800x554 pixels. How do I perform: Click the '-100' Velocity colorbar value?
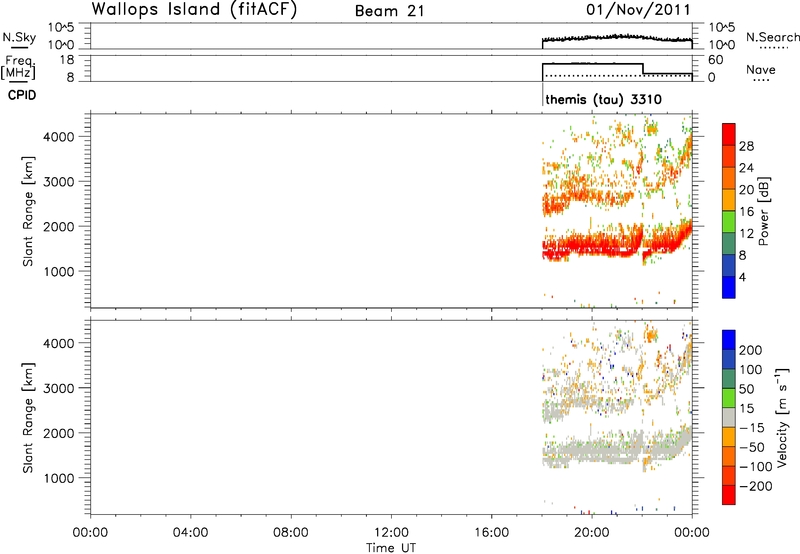click(x=756, y=467)
